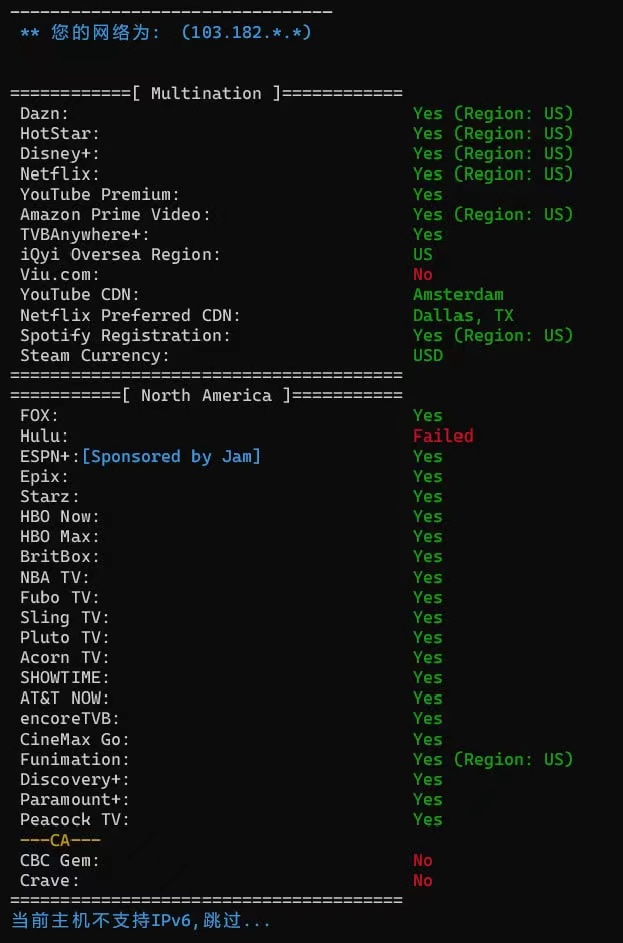This screenshot has width=623, height=943.
Task: Click Amsterdam next to YouTube CDN
Action: click(x=458, y=294)
